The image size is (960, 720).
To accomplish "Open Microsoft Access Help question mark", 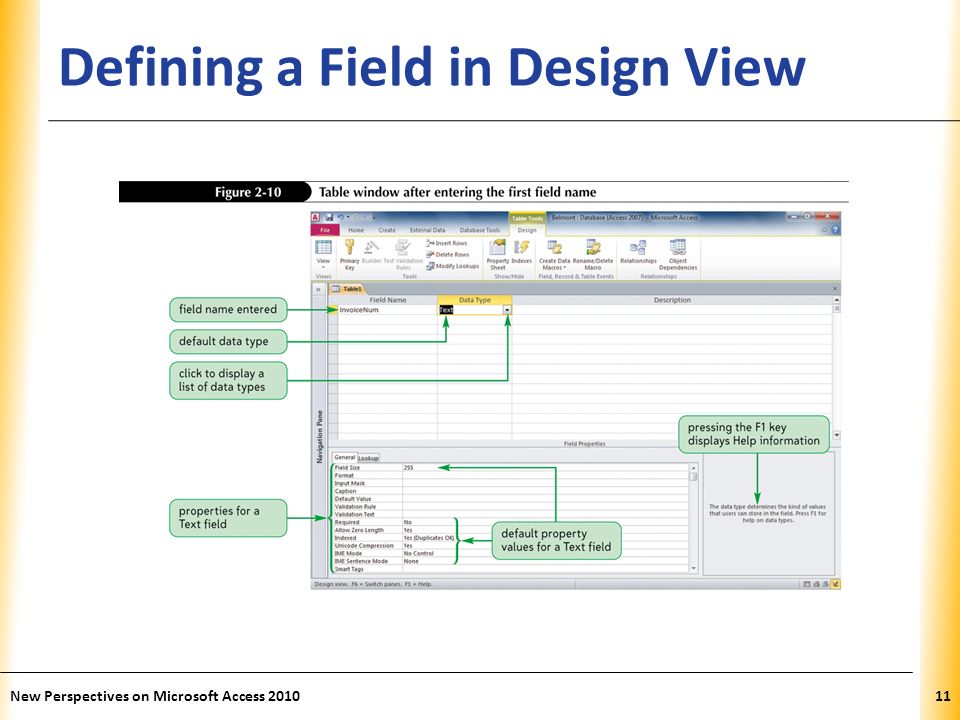I will [836, 230].
